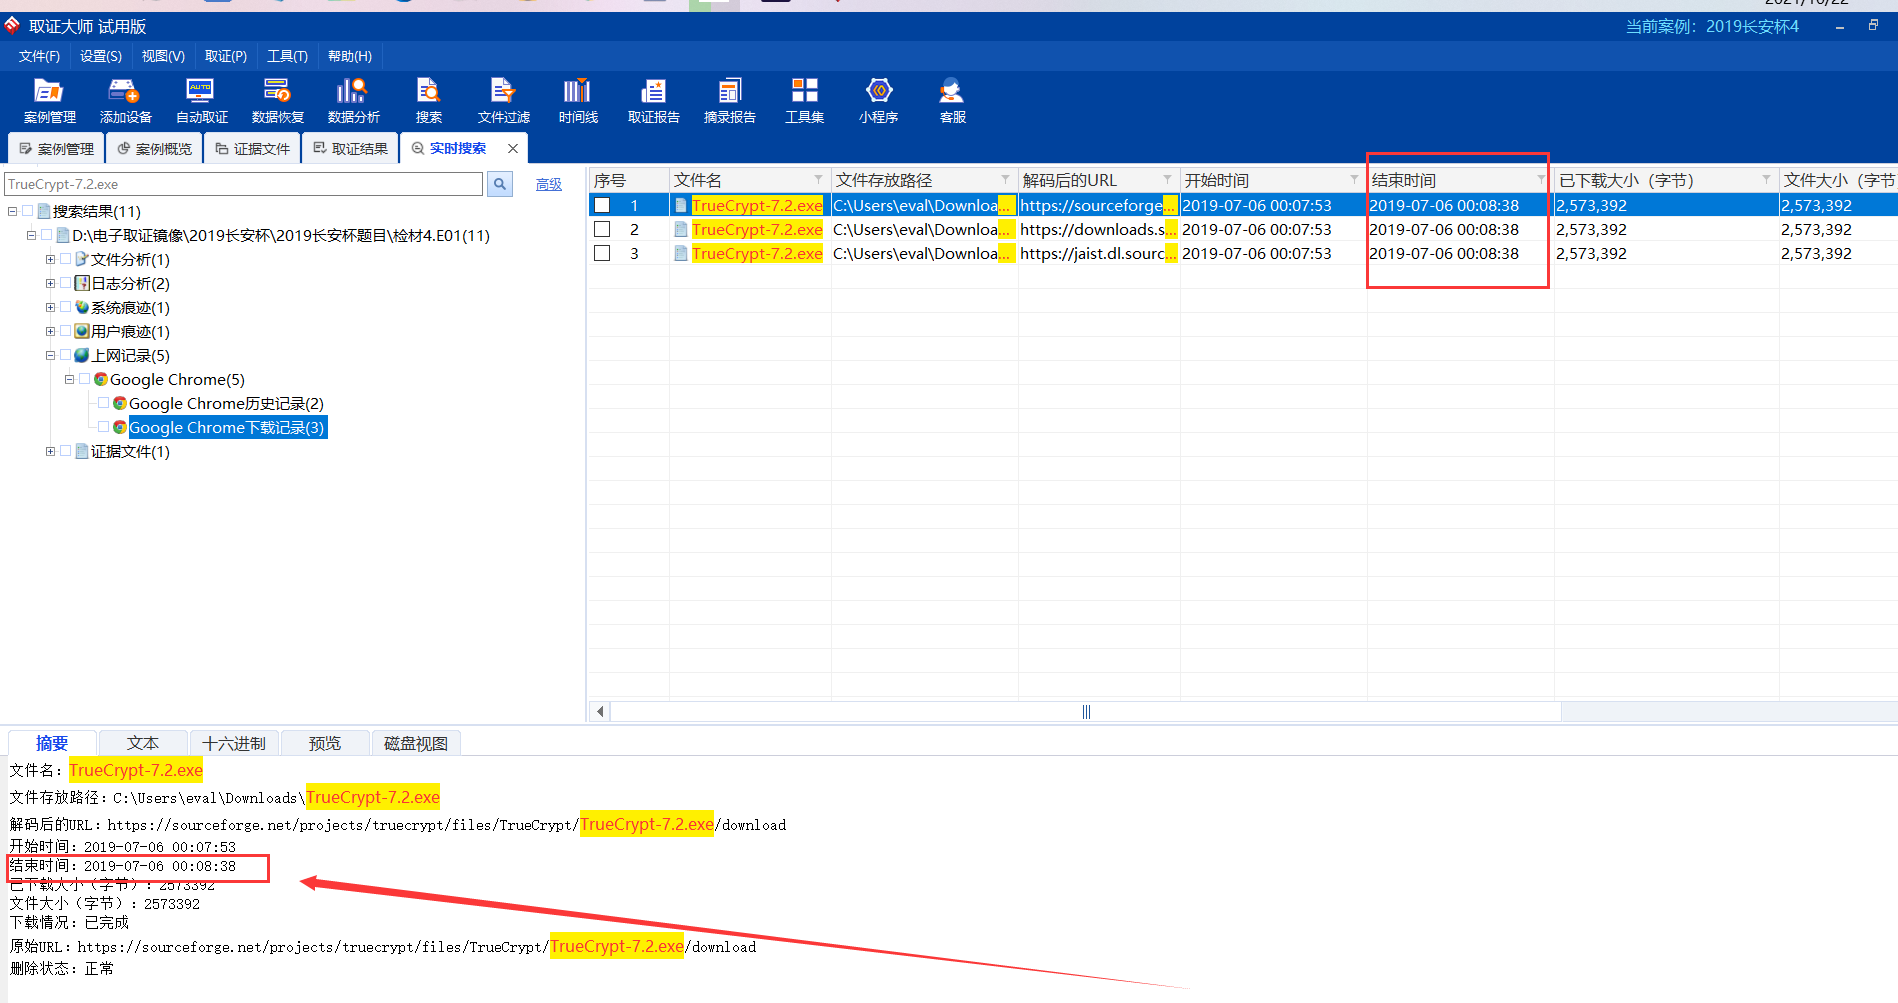Click 文件分析(1) tree icon

click(x=82, y=259)
